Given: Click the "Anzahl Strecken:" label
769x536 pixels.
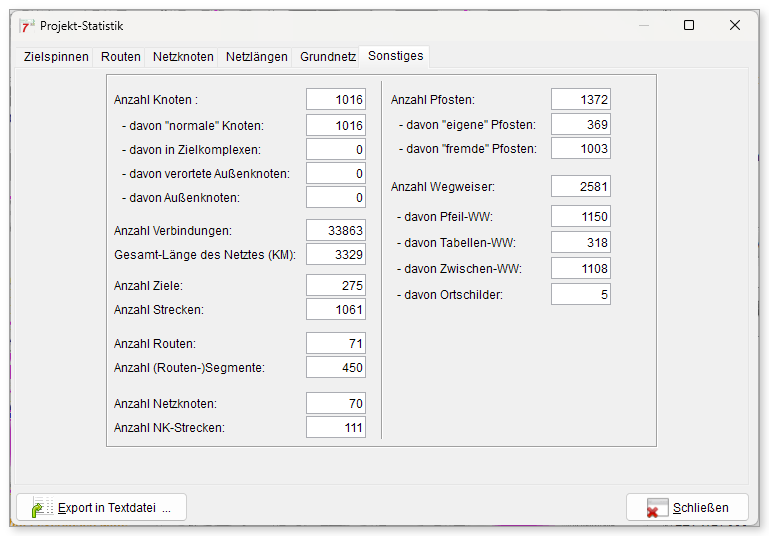Looking at the screenshot, I should [158, 310].
